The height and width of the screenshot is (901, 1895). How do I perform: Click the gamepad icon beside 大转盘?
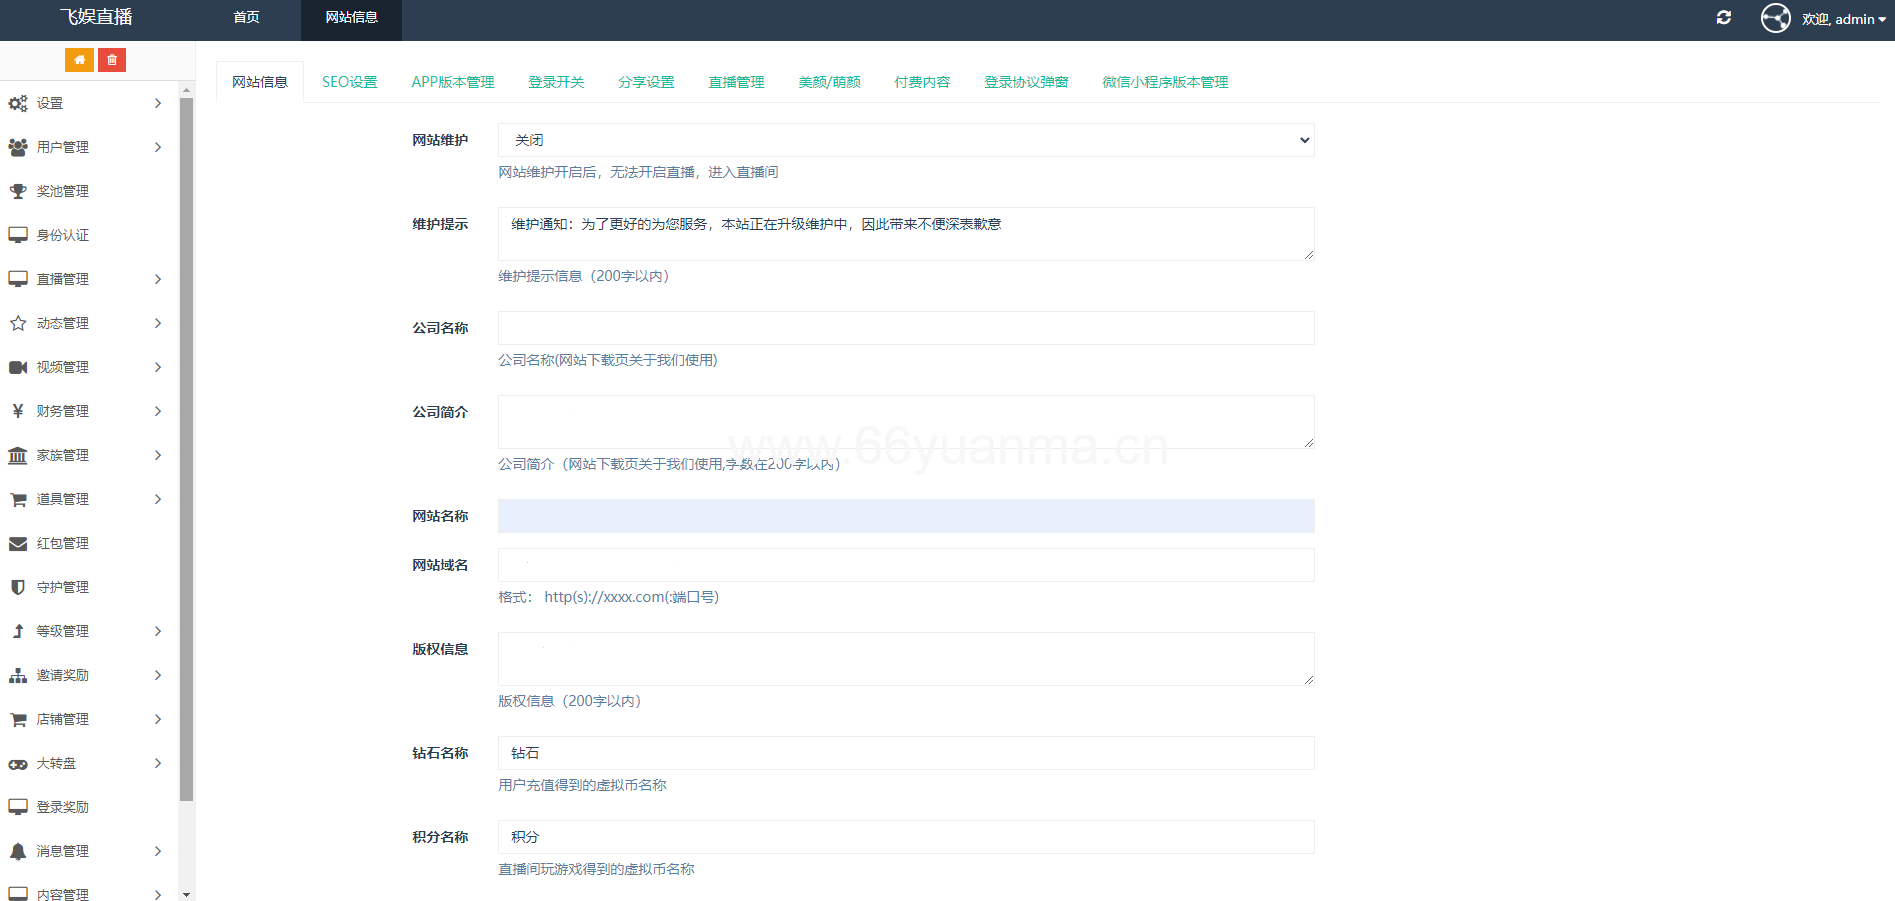click(x=18, y=764)
